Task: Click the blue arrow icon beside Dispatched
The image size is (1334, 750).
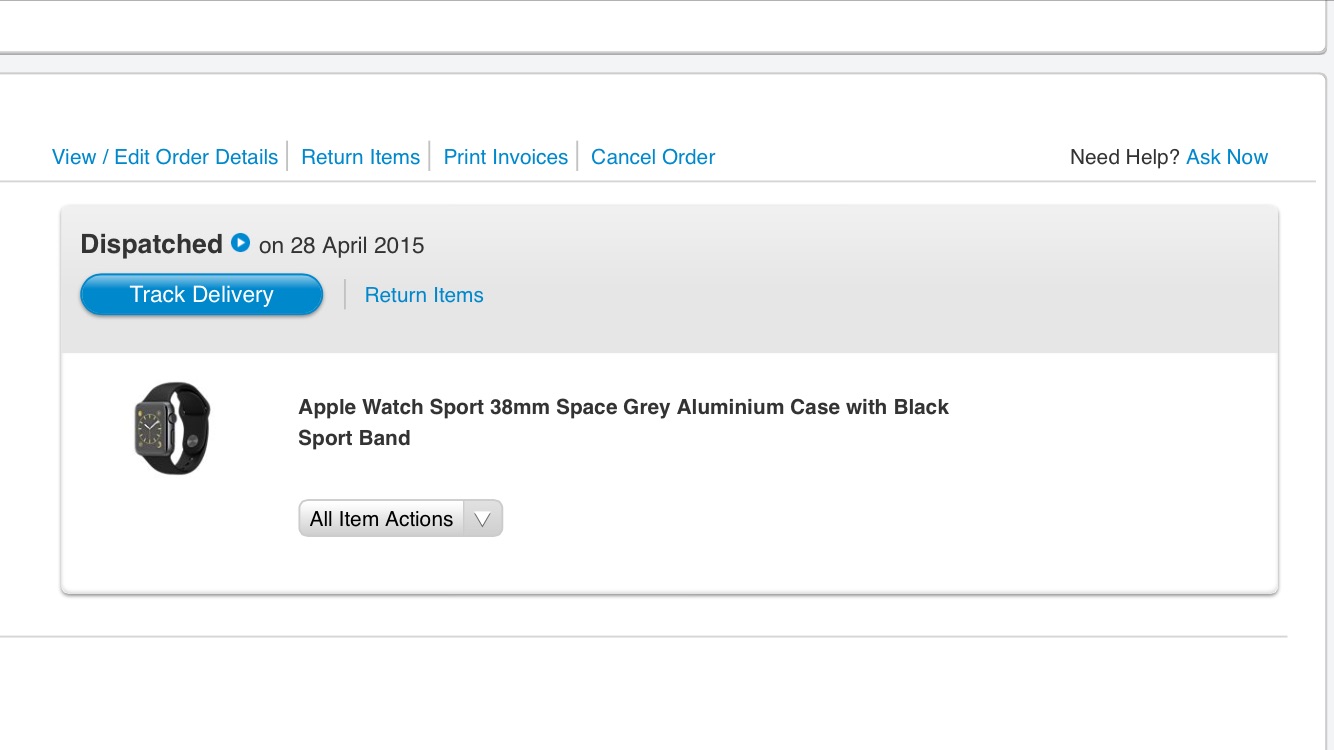Action: (x=240, y=243)
